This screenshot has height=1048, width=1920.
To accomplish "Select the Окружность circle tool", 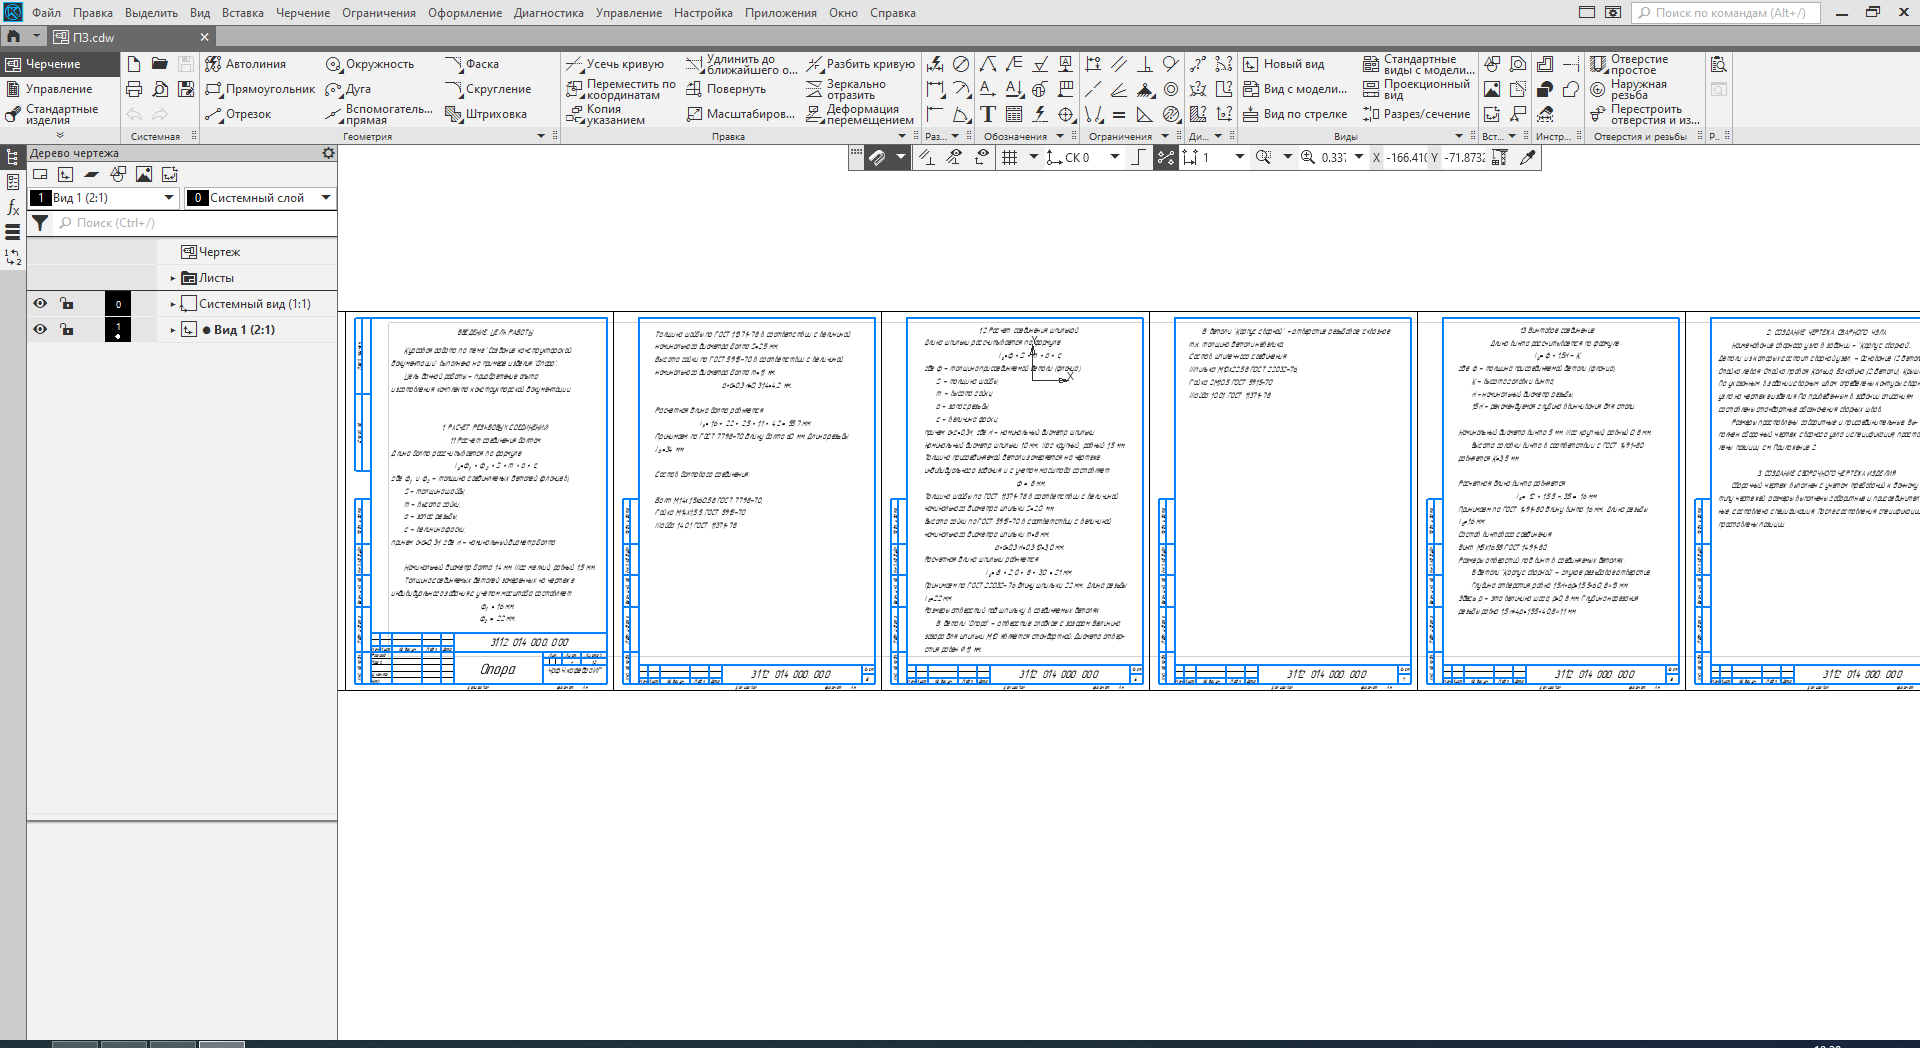I will [370, 64].
